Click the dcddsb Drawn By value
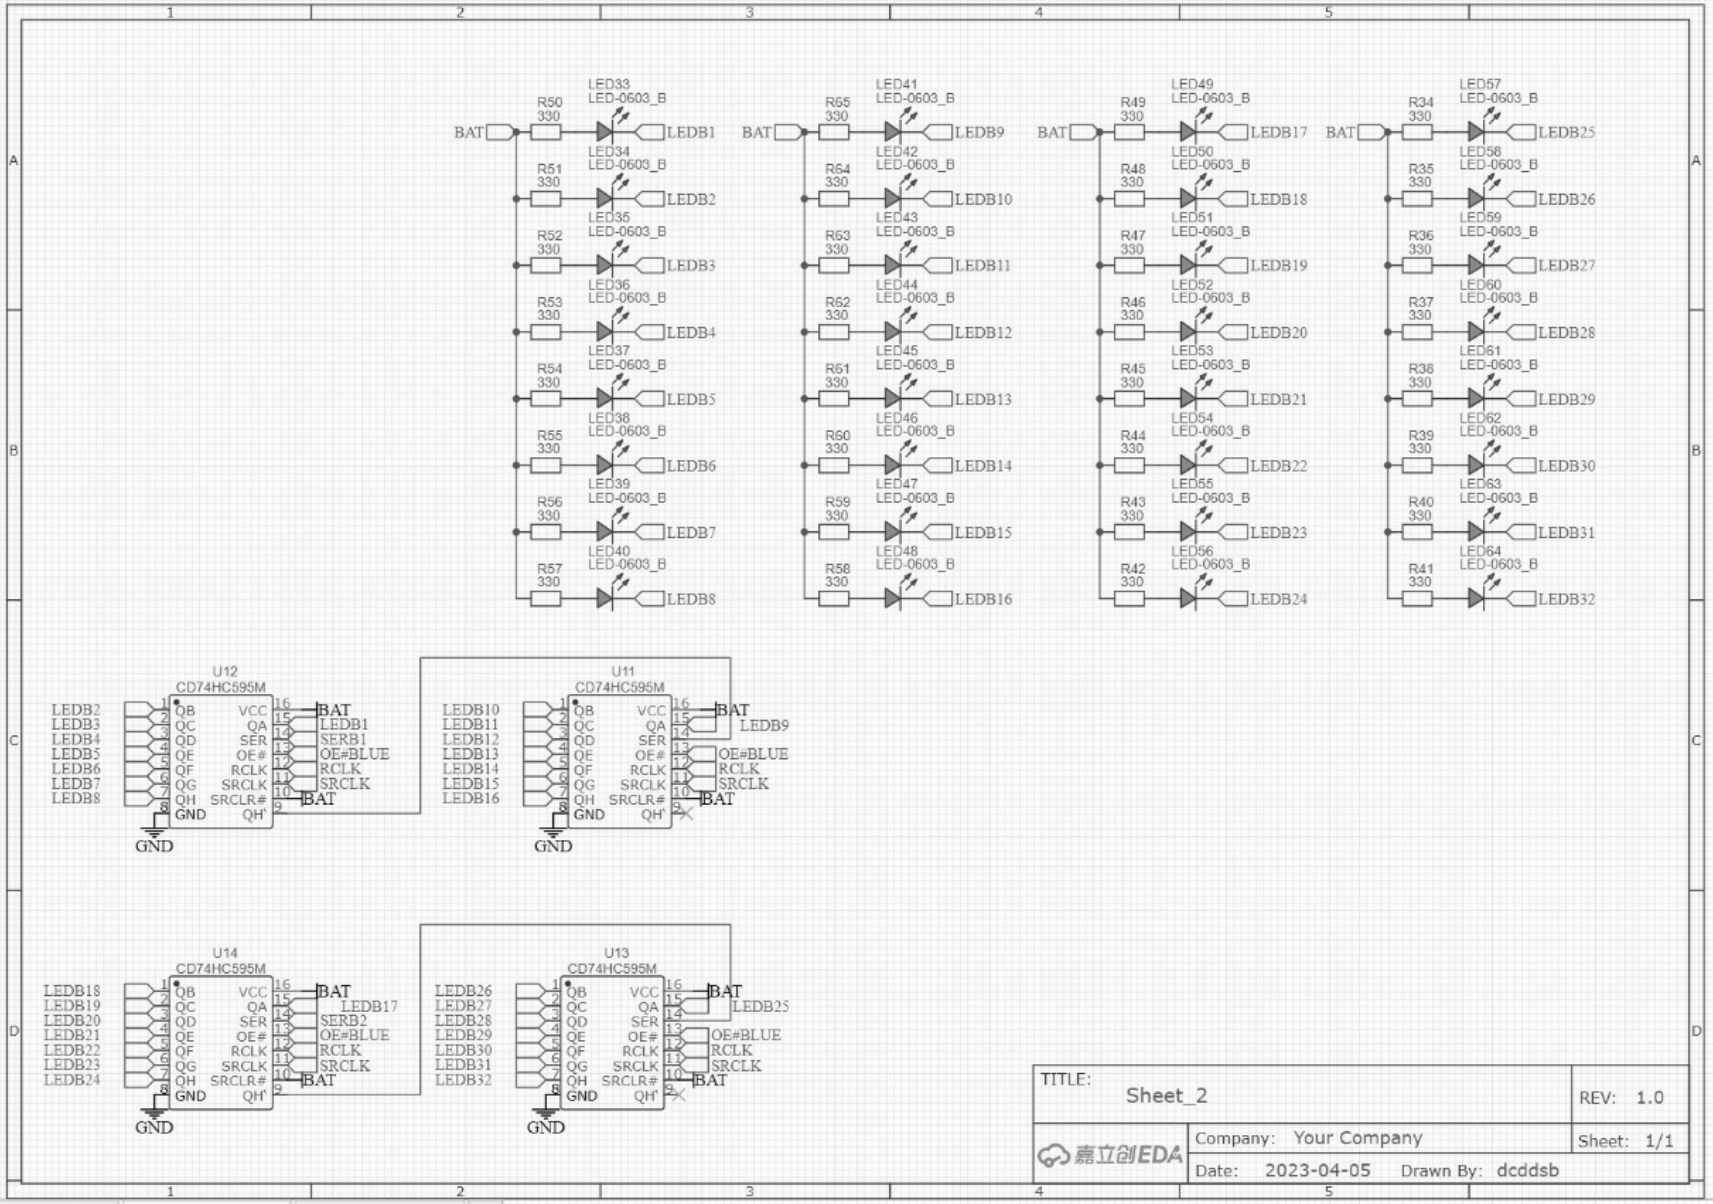Viewport: 1713px width, 1204px height. pos(1527,1171)
